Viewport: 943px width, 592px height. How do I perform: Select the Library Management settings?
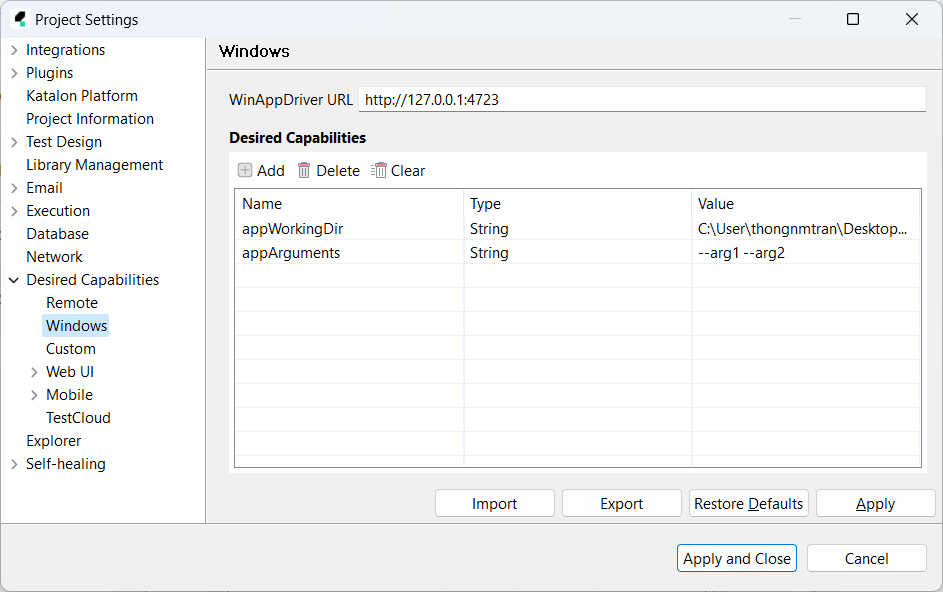click(x=94, y=165)
